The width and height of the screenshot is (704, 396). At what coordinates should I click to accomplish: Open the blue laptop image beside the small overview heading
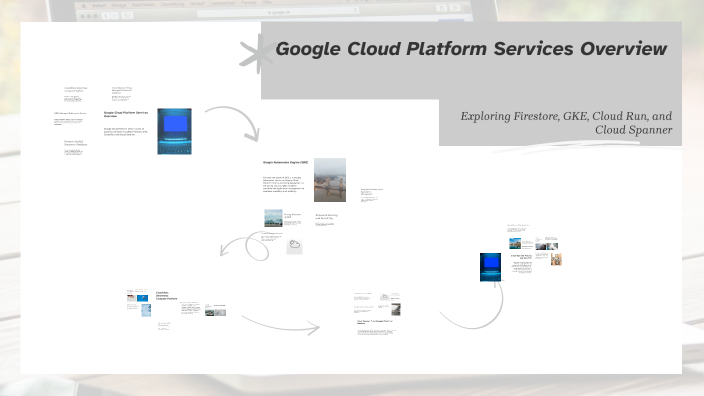174,131
